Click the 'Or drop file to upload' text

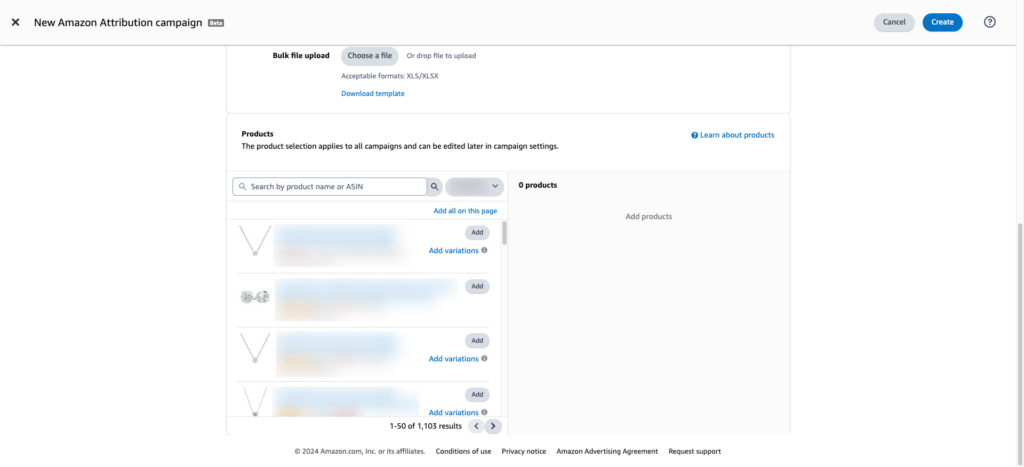(441, 56)
